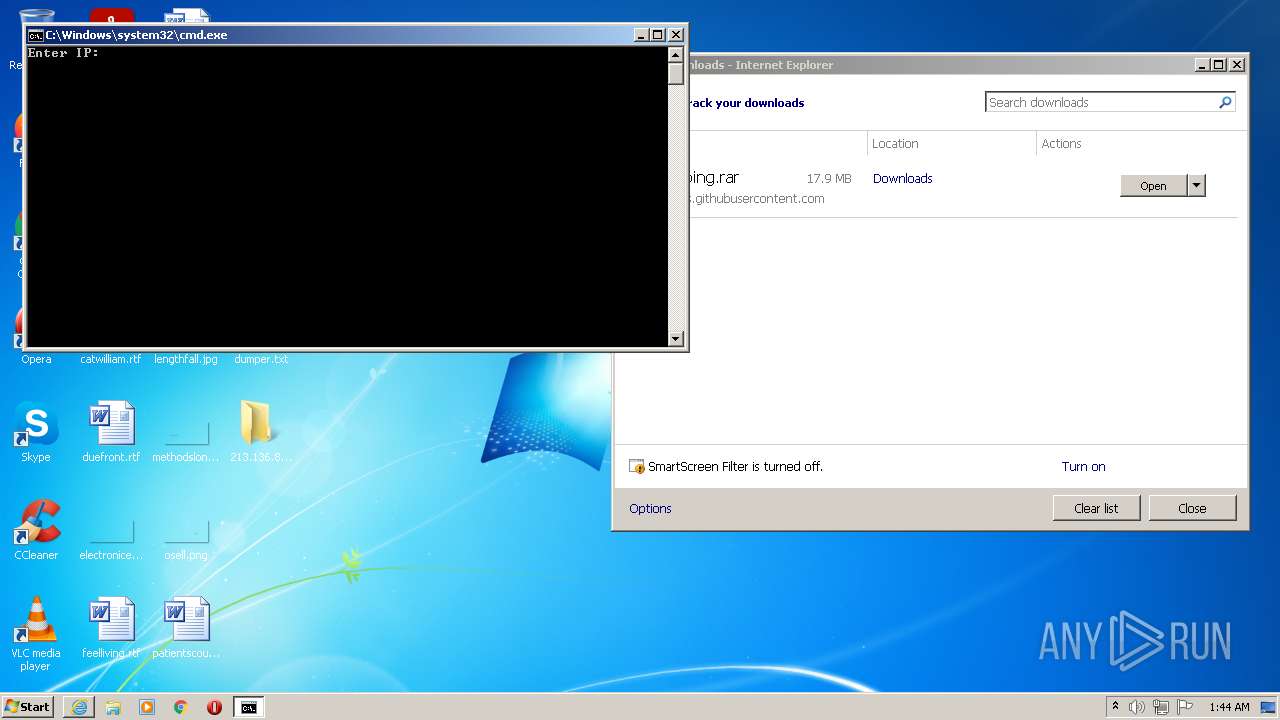
Task: Open the Downloads location link
Action: pos(902,179)
